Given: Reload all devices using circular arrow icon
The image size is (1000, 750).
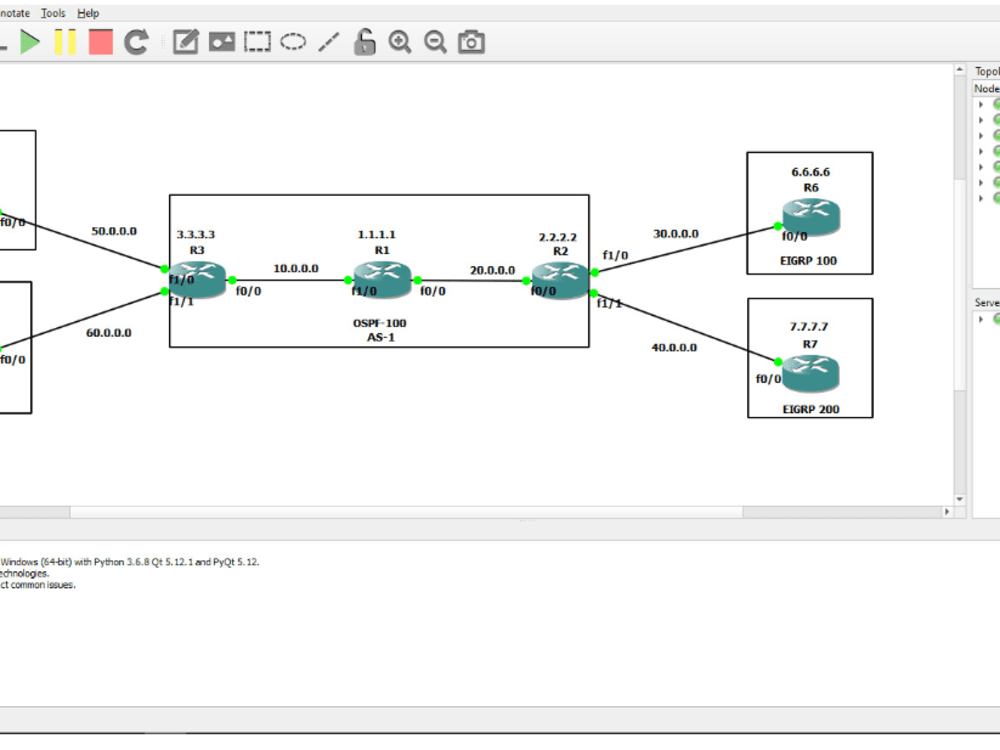Looking at the screenshot, I should 135,41.
